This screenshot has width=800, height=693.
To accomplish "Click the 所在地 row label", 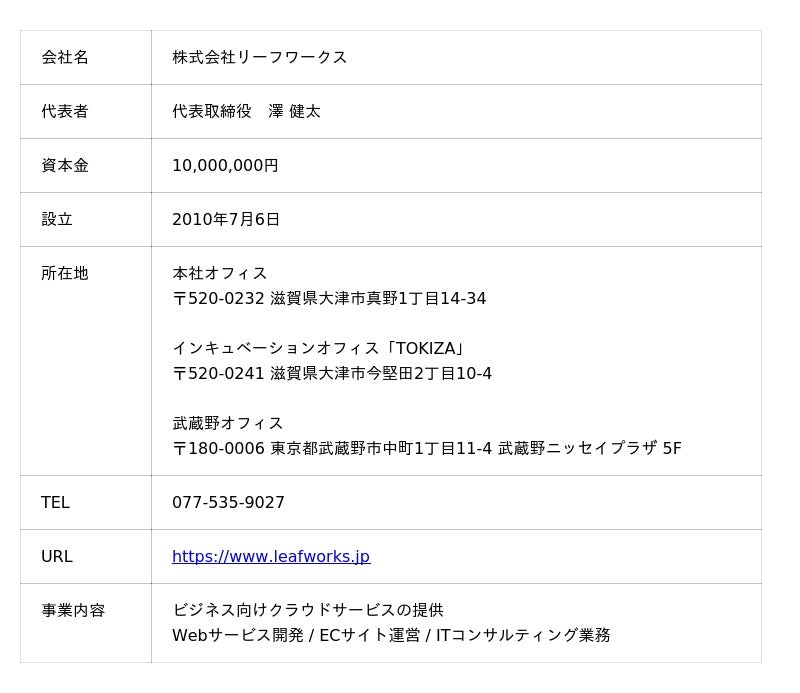I will tap(65, 274).
